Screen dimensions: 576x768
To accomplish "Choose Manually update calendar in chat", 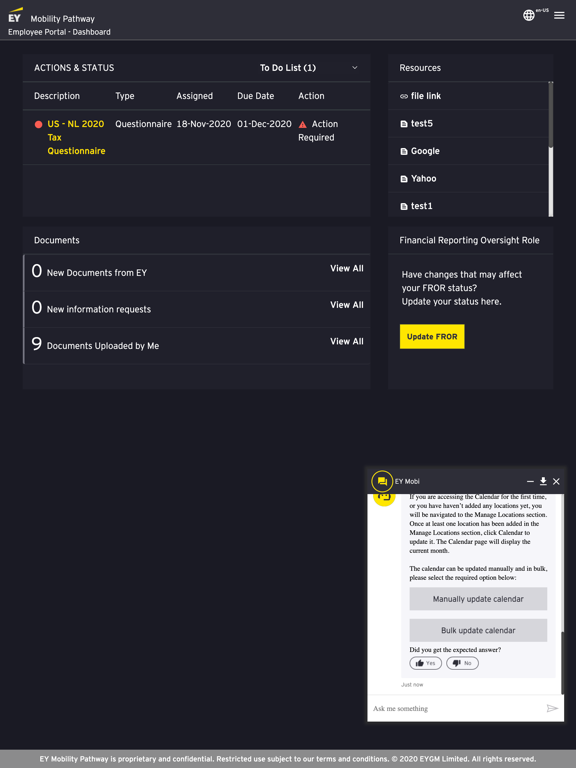I will coord(478,599).
